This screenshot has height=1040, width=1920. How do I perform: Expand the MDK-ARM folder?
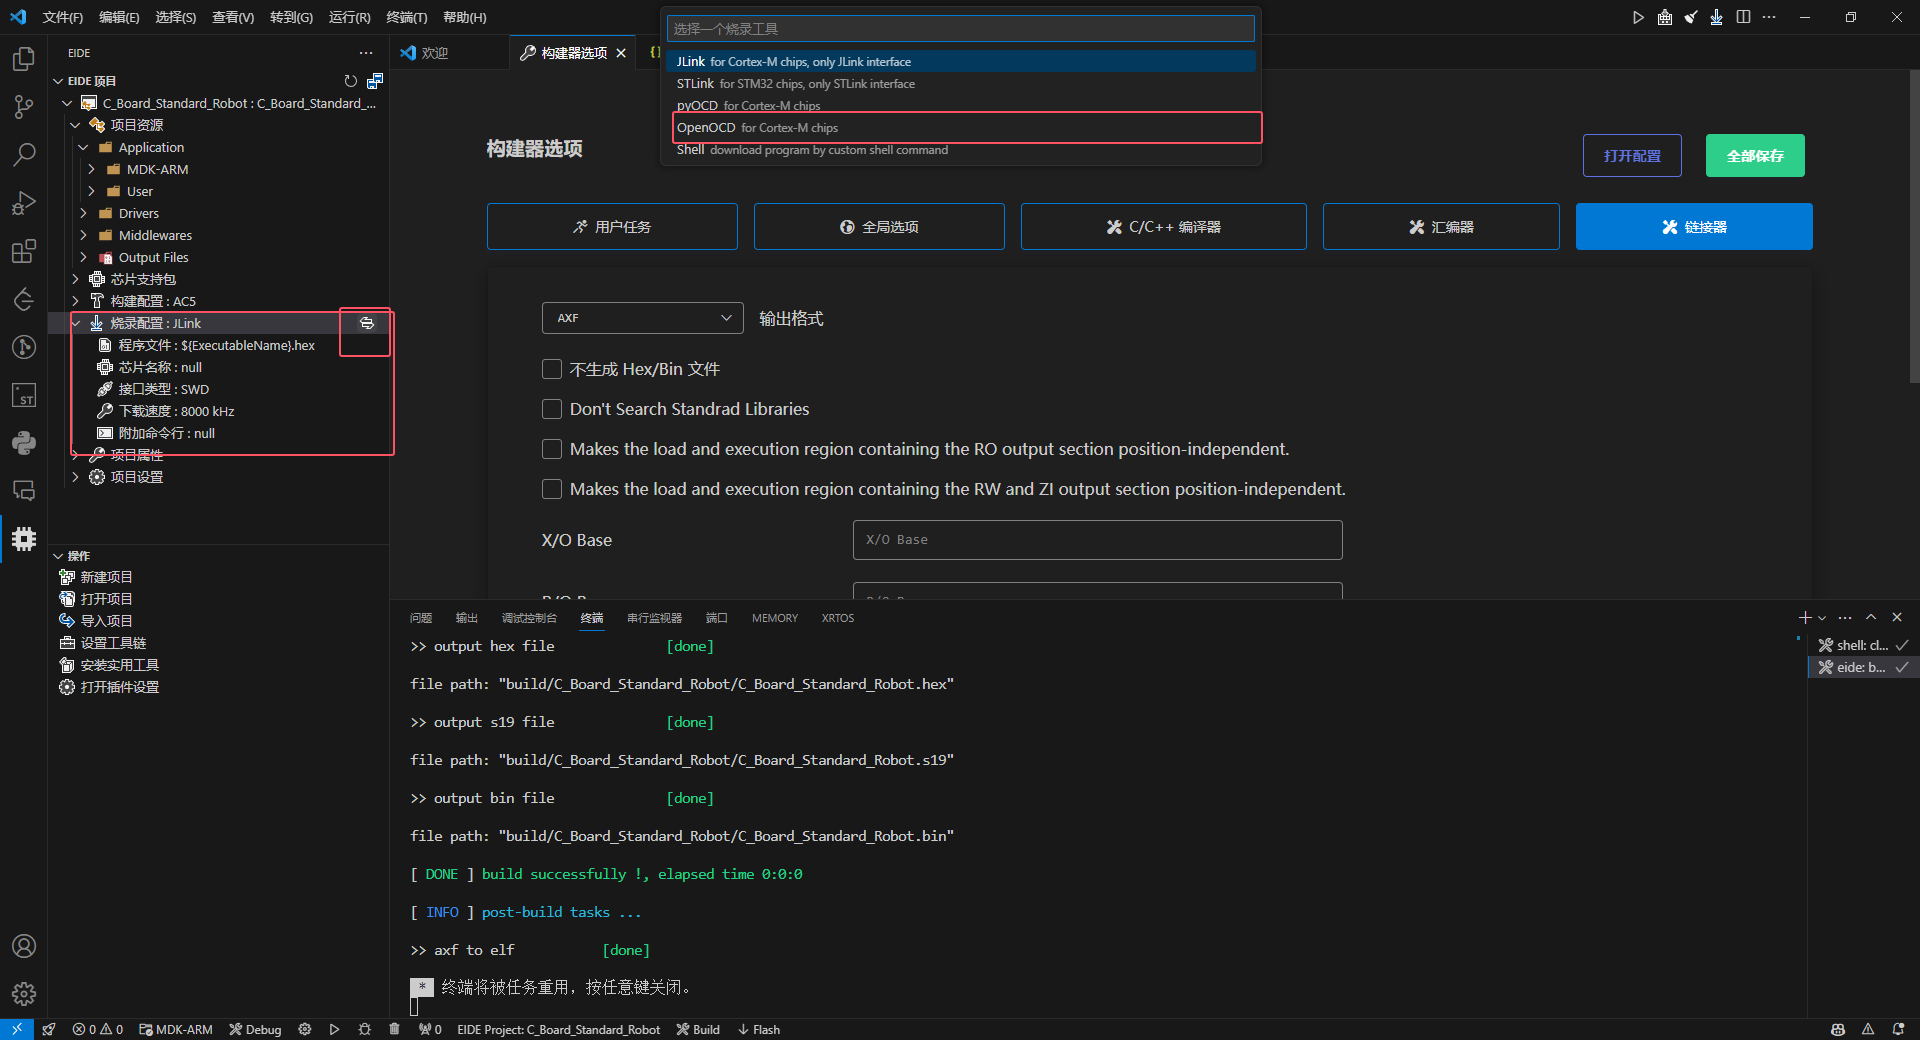(x=92, y=169)
